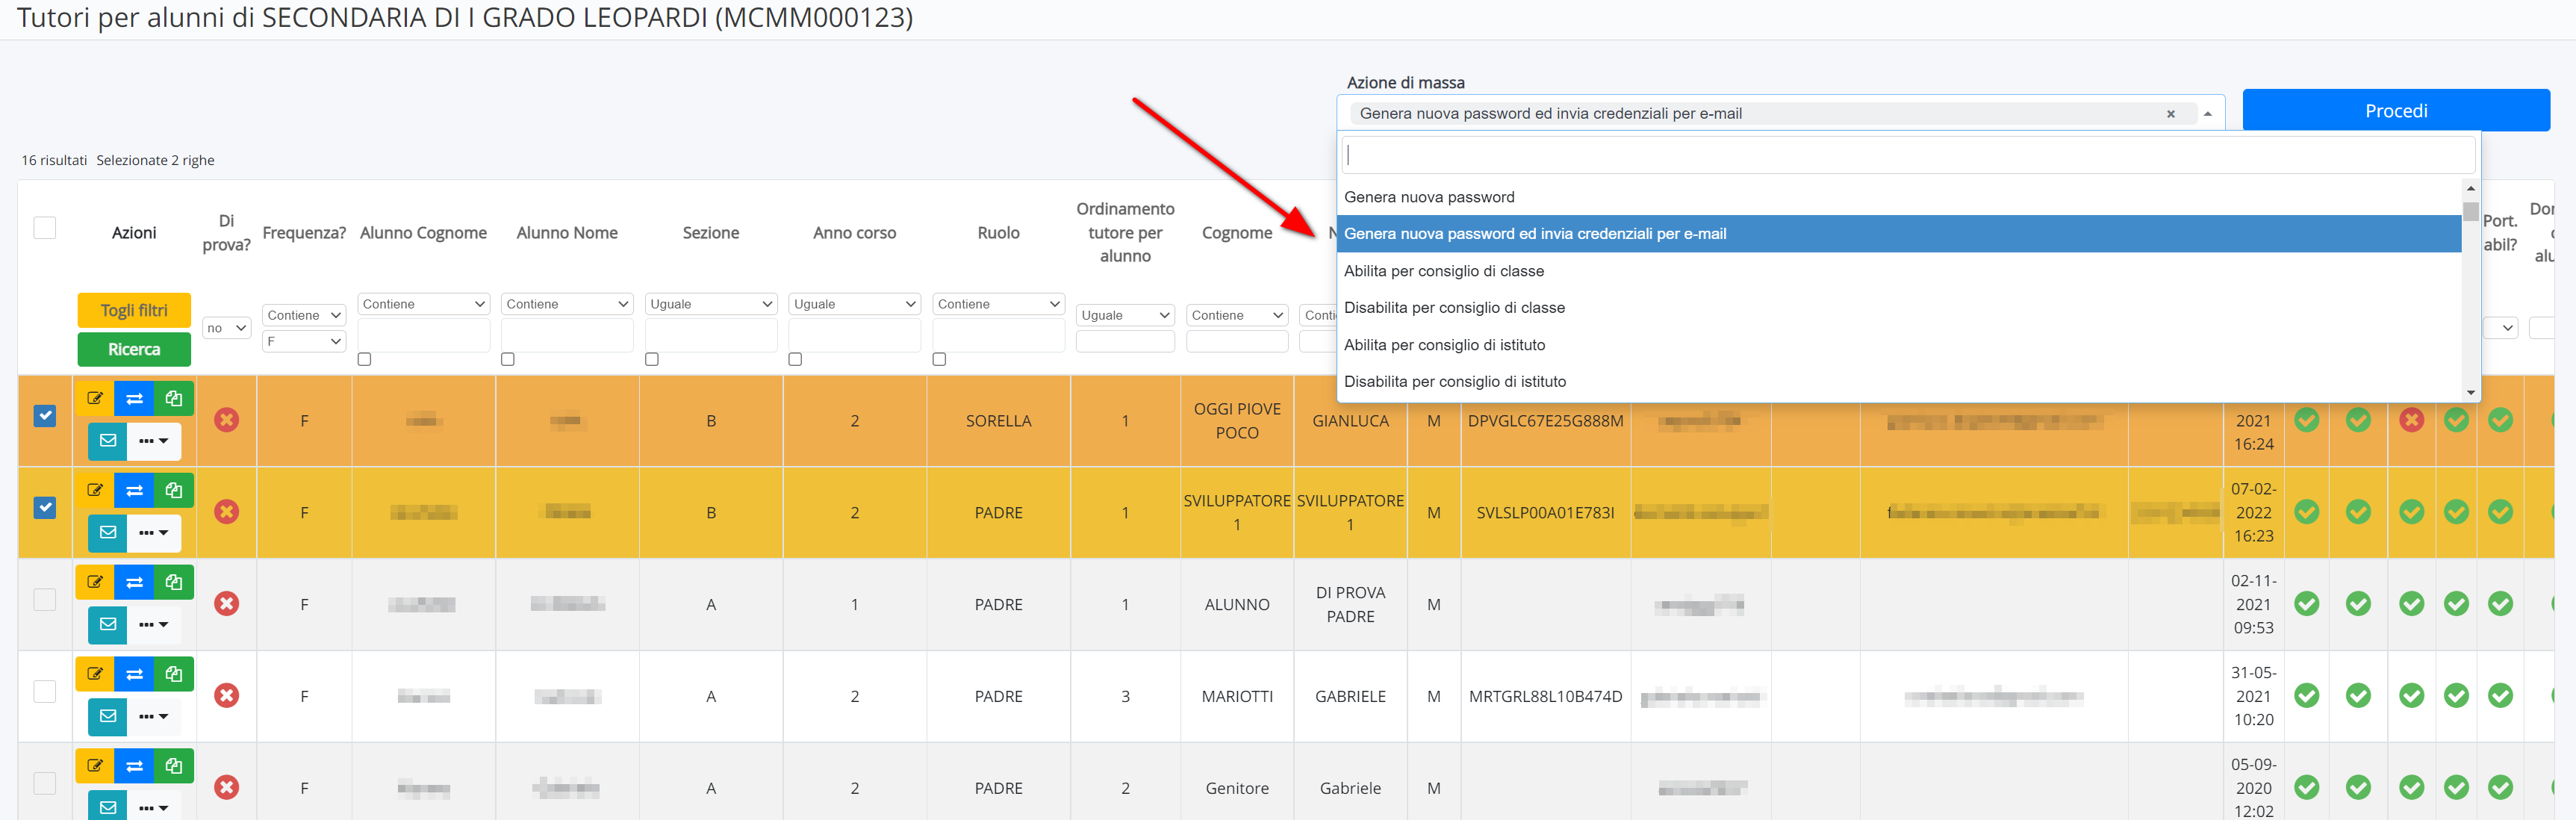
Task: Tick the checkbox under Alunno Nome filter
Action: [508, 359]
